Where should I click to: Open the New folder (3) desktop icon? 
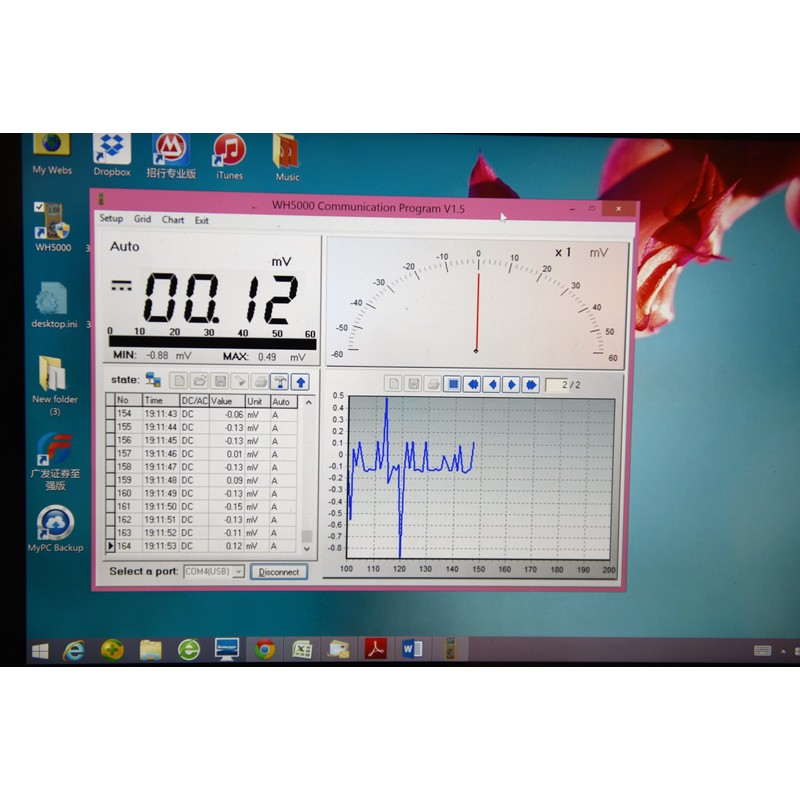coord(54,386)
